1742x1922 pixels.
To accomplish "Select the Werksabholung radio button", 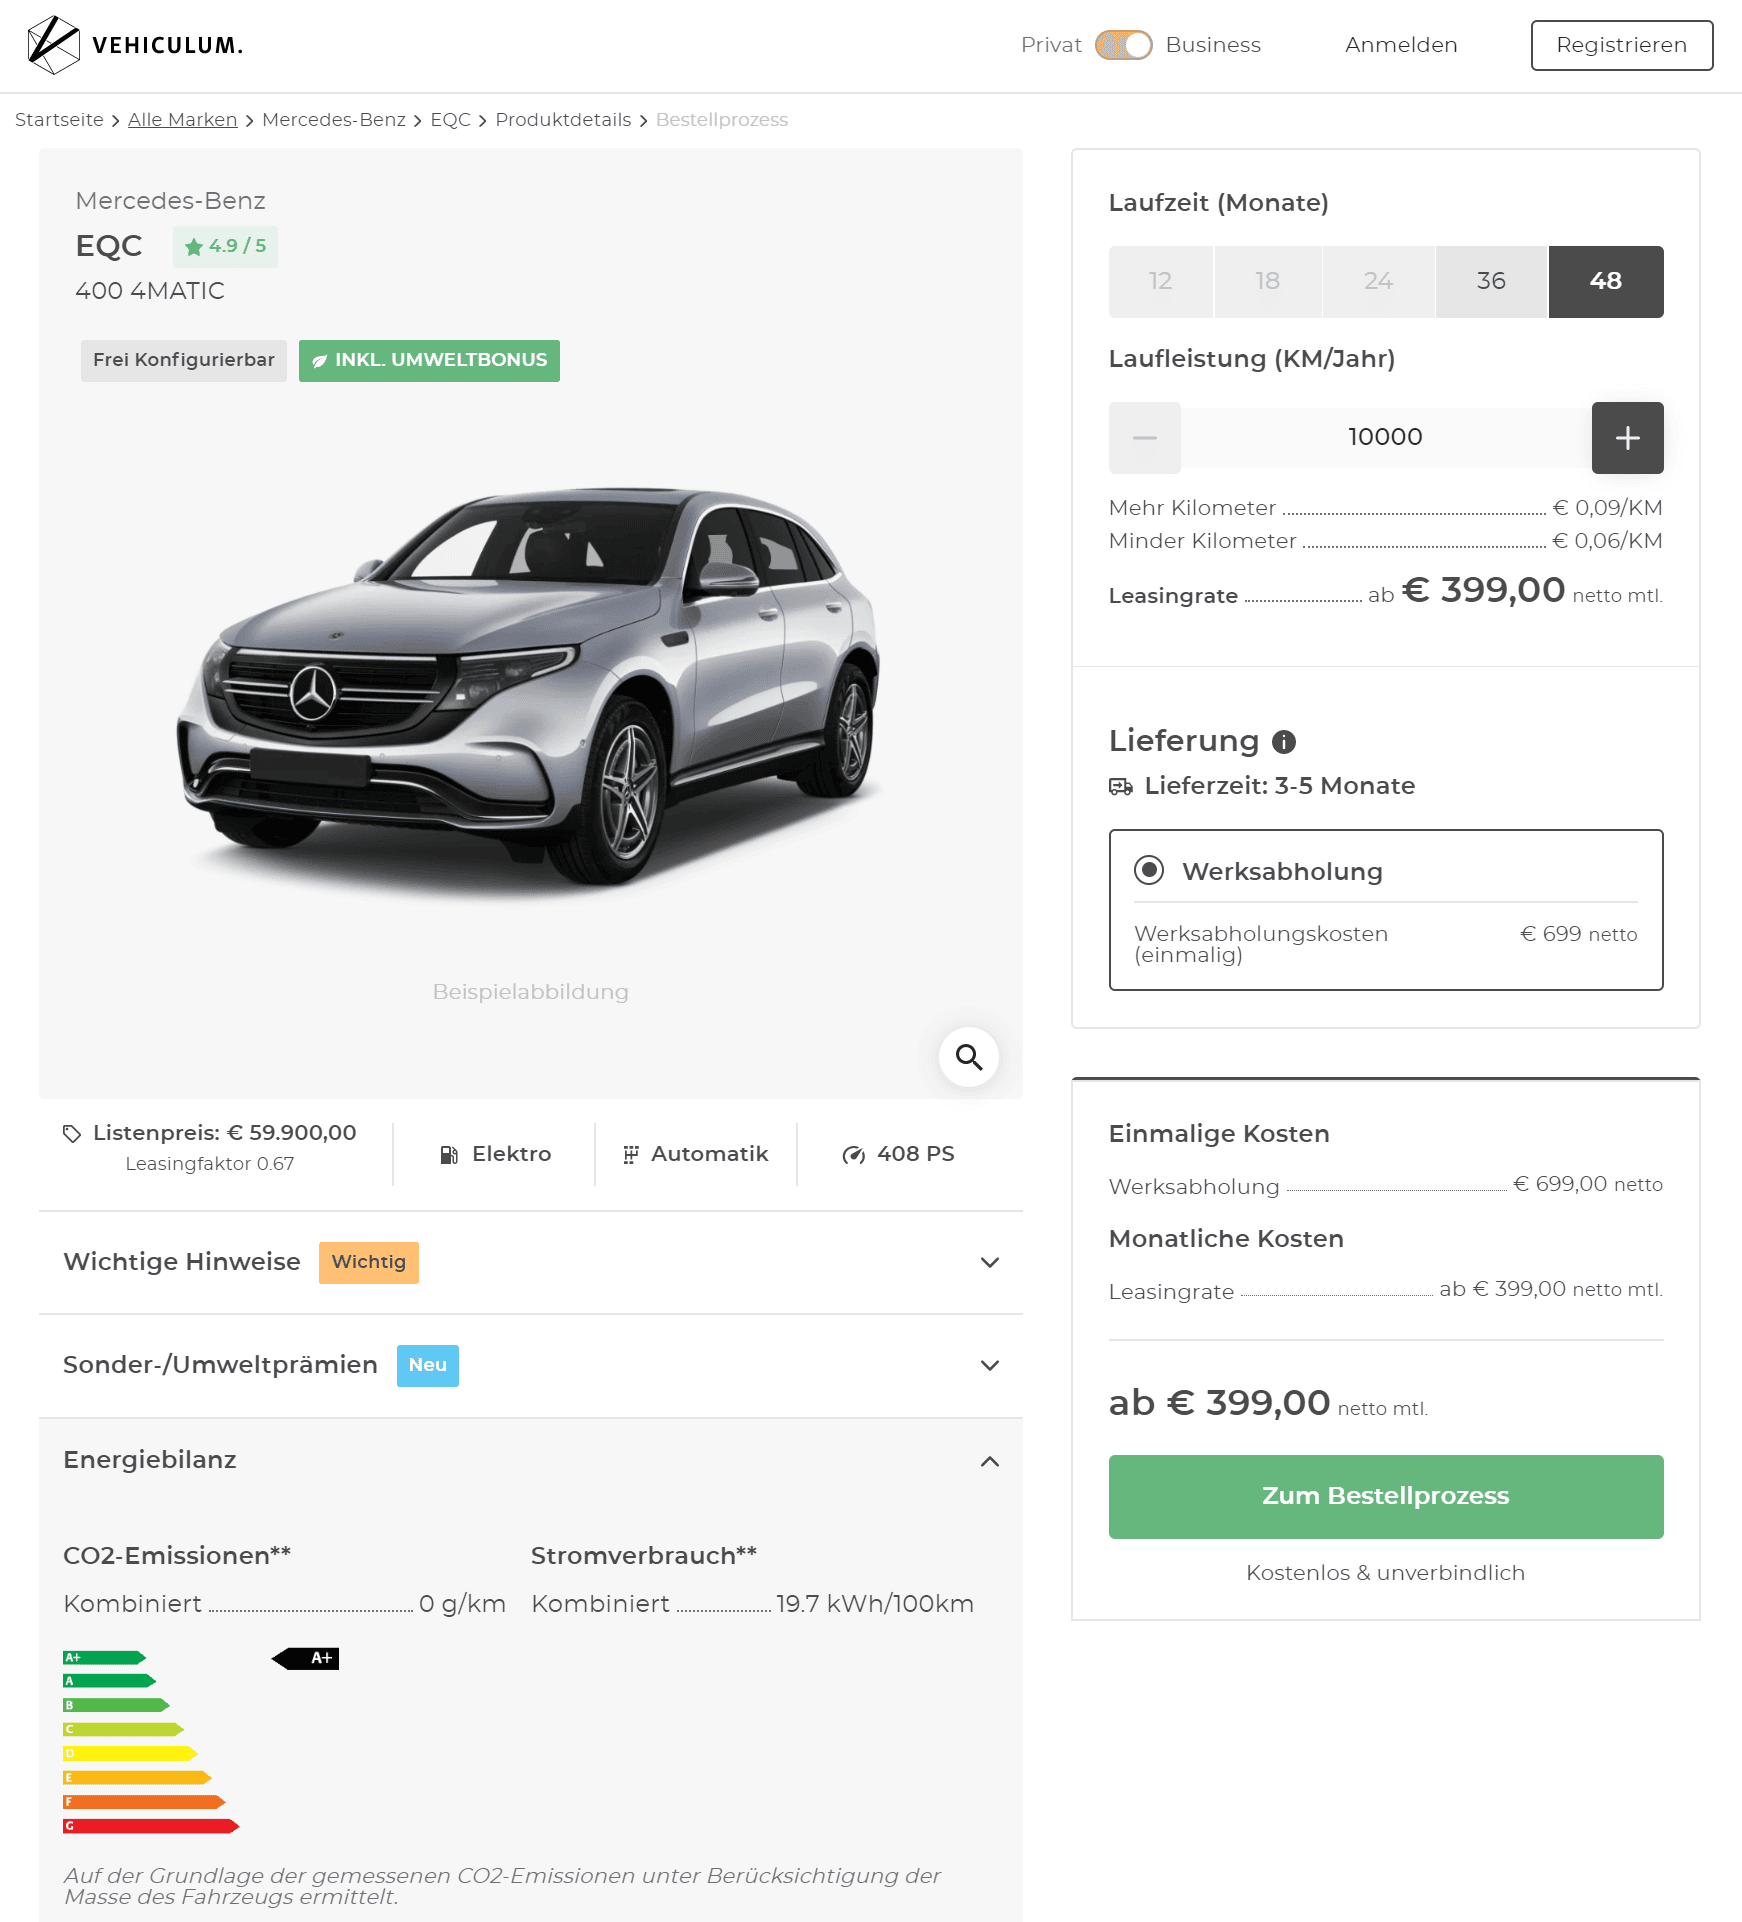I will [1149, 870].
